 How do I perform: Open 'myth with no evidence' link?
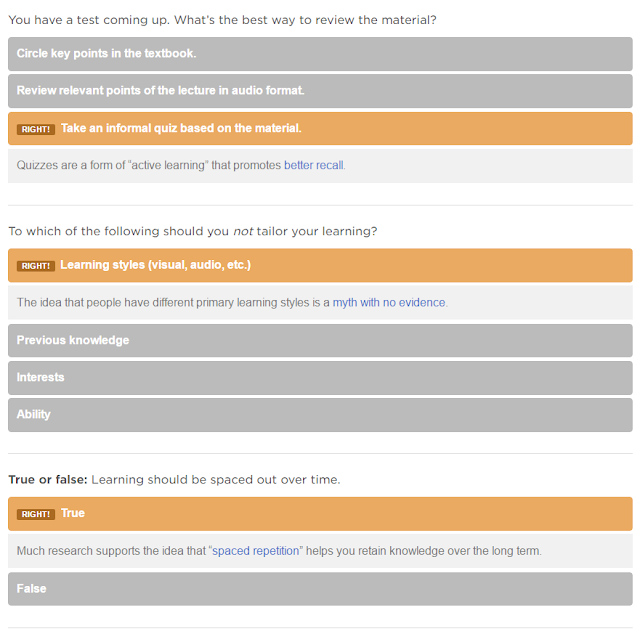coord(389,303)
